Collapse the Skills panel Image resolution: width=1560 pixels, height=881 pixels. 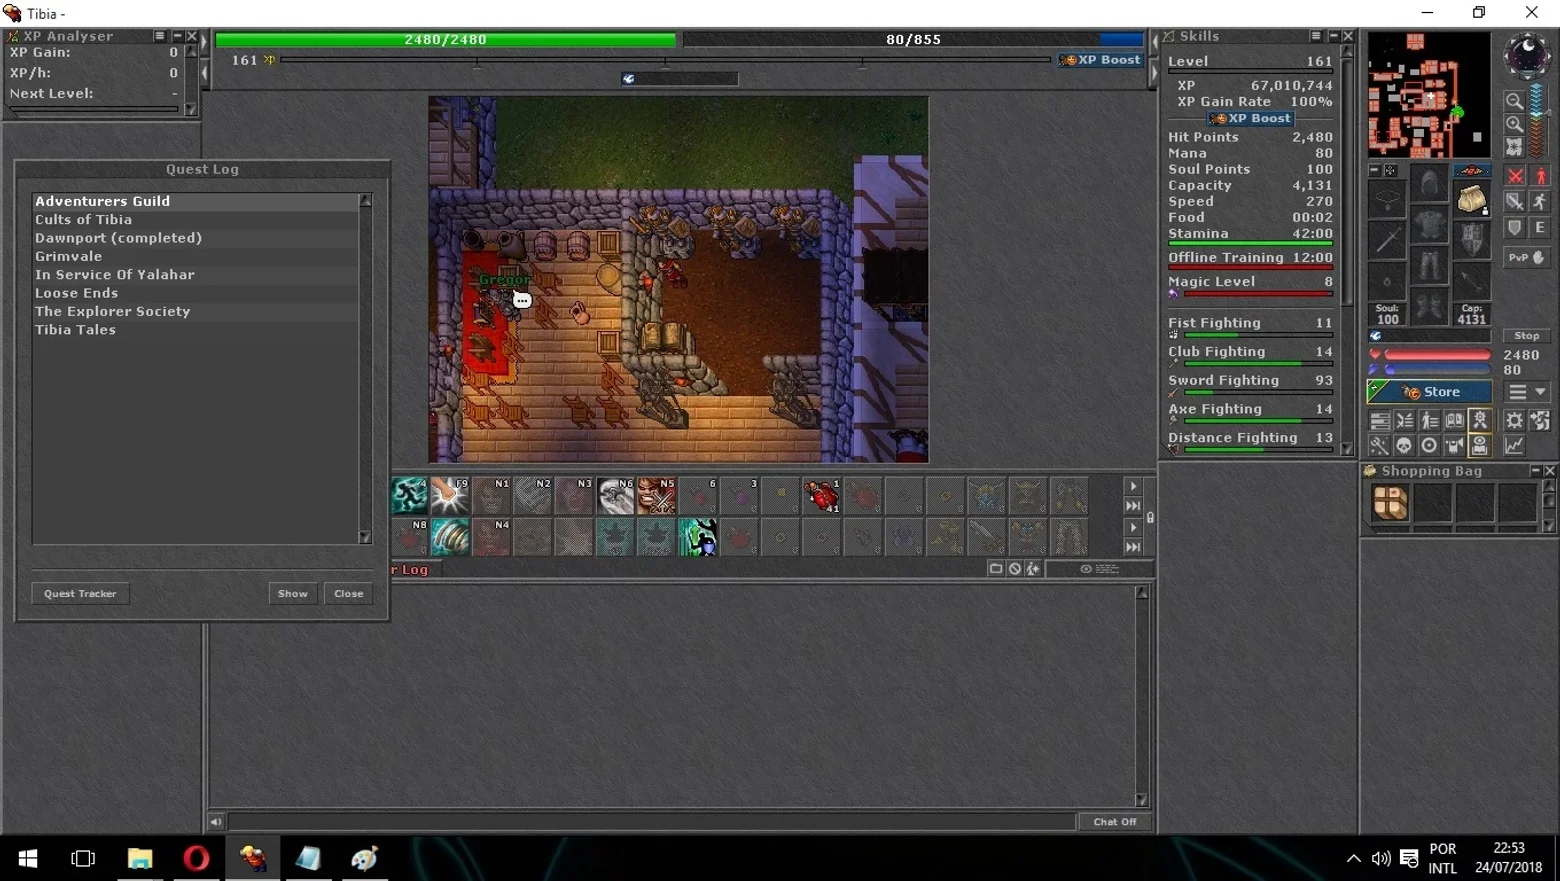pos(1333,36)
